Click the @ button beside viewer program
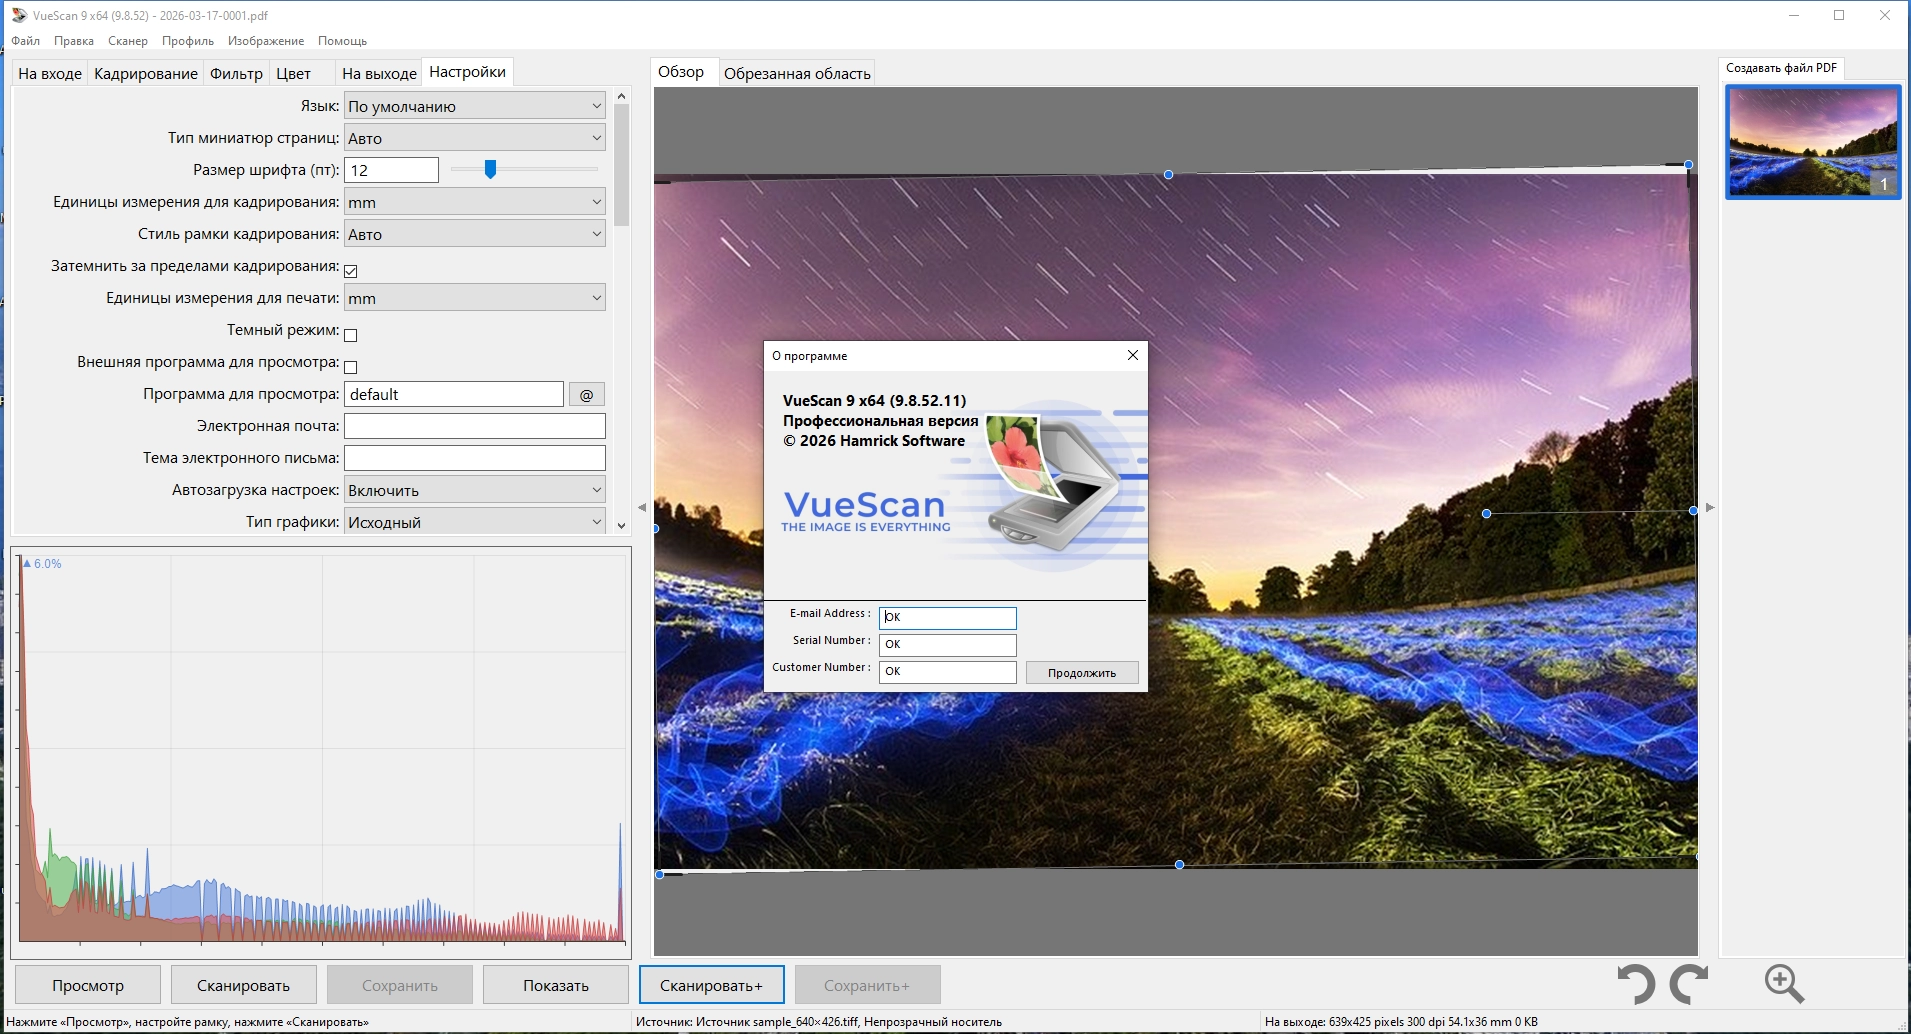This screenshot has height=1034, width=1911. 586,395
